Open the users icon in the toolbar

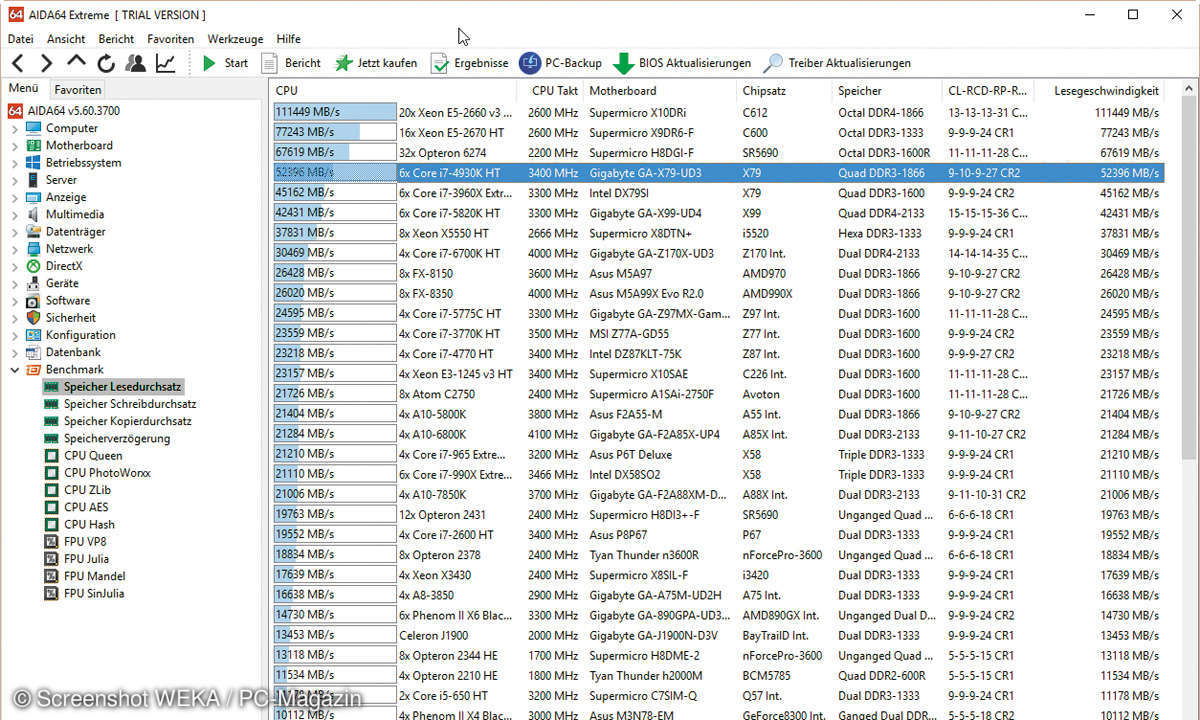tap(136, 63)
